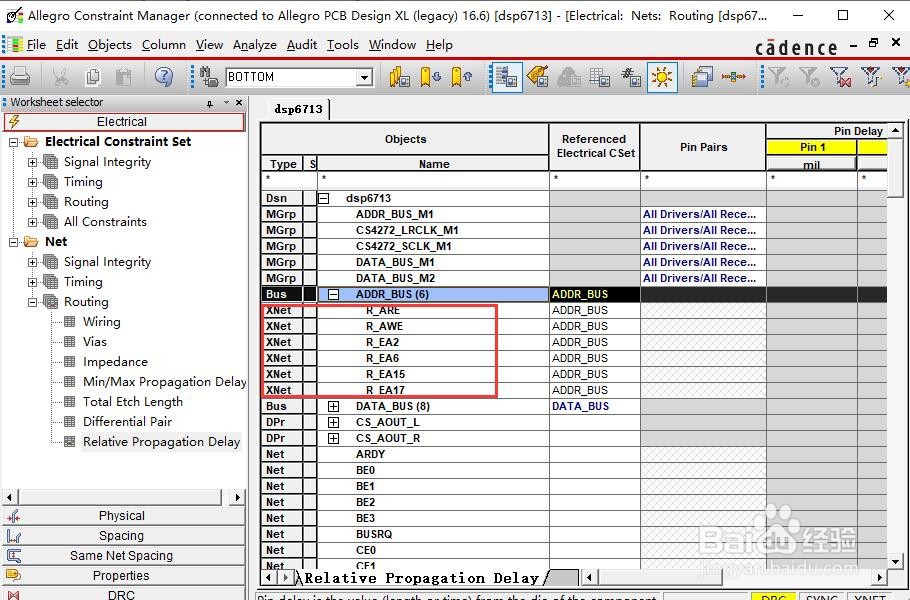Viewport: 910px width, 600px height.
Task: Switch to Same Net Spacing domain
Action: point(124,556)
